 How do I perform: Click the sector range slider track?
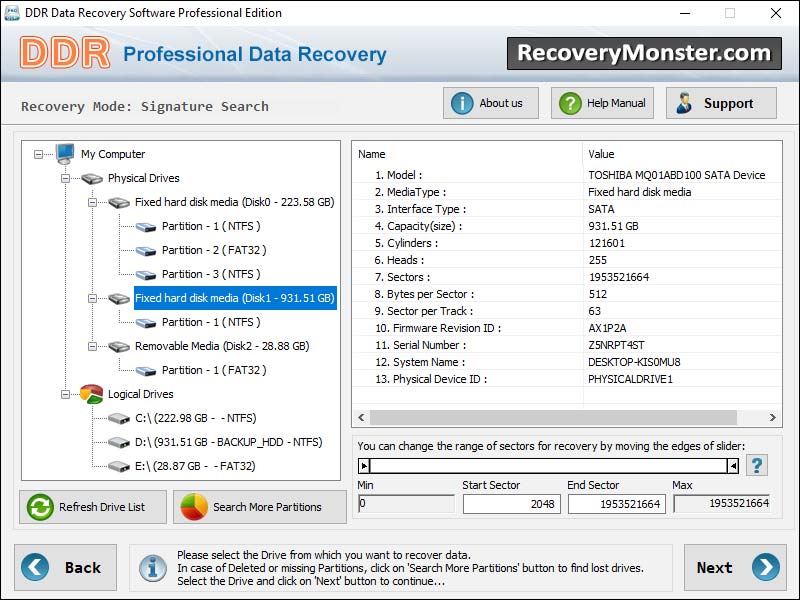[548, 465]
